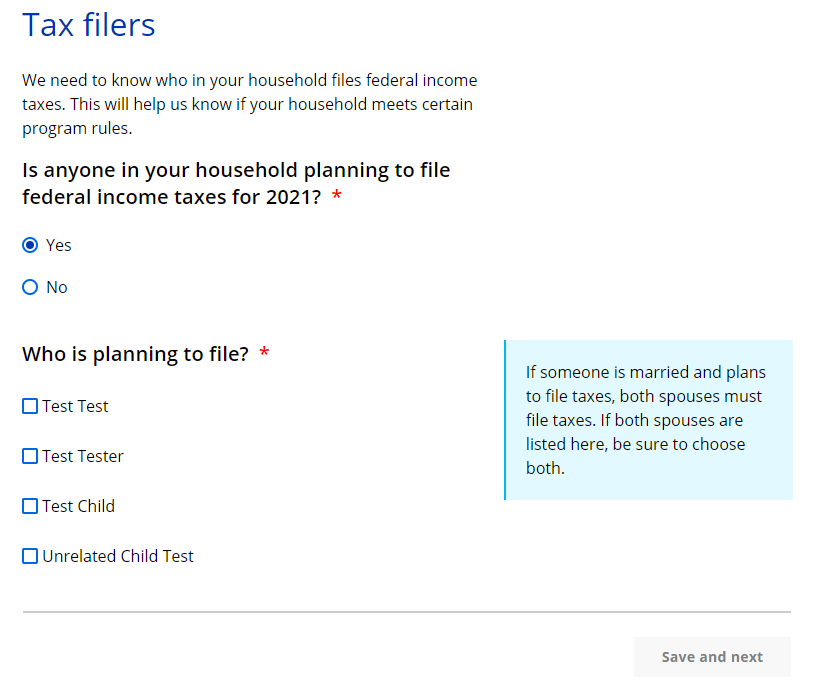Click the red asterisk after "taxes for 2021?"

(336, 198)
